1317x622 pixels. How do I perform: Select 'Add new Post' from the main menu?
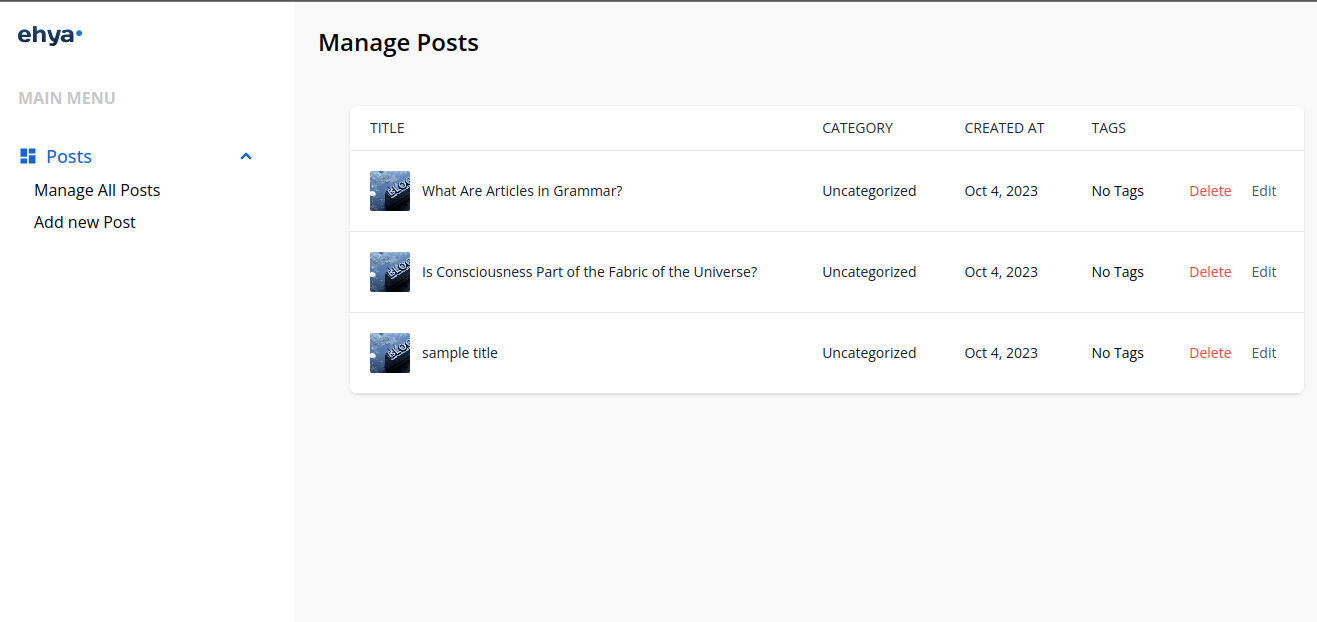point(84,222)
